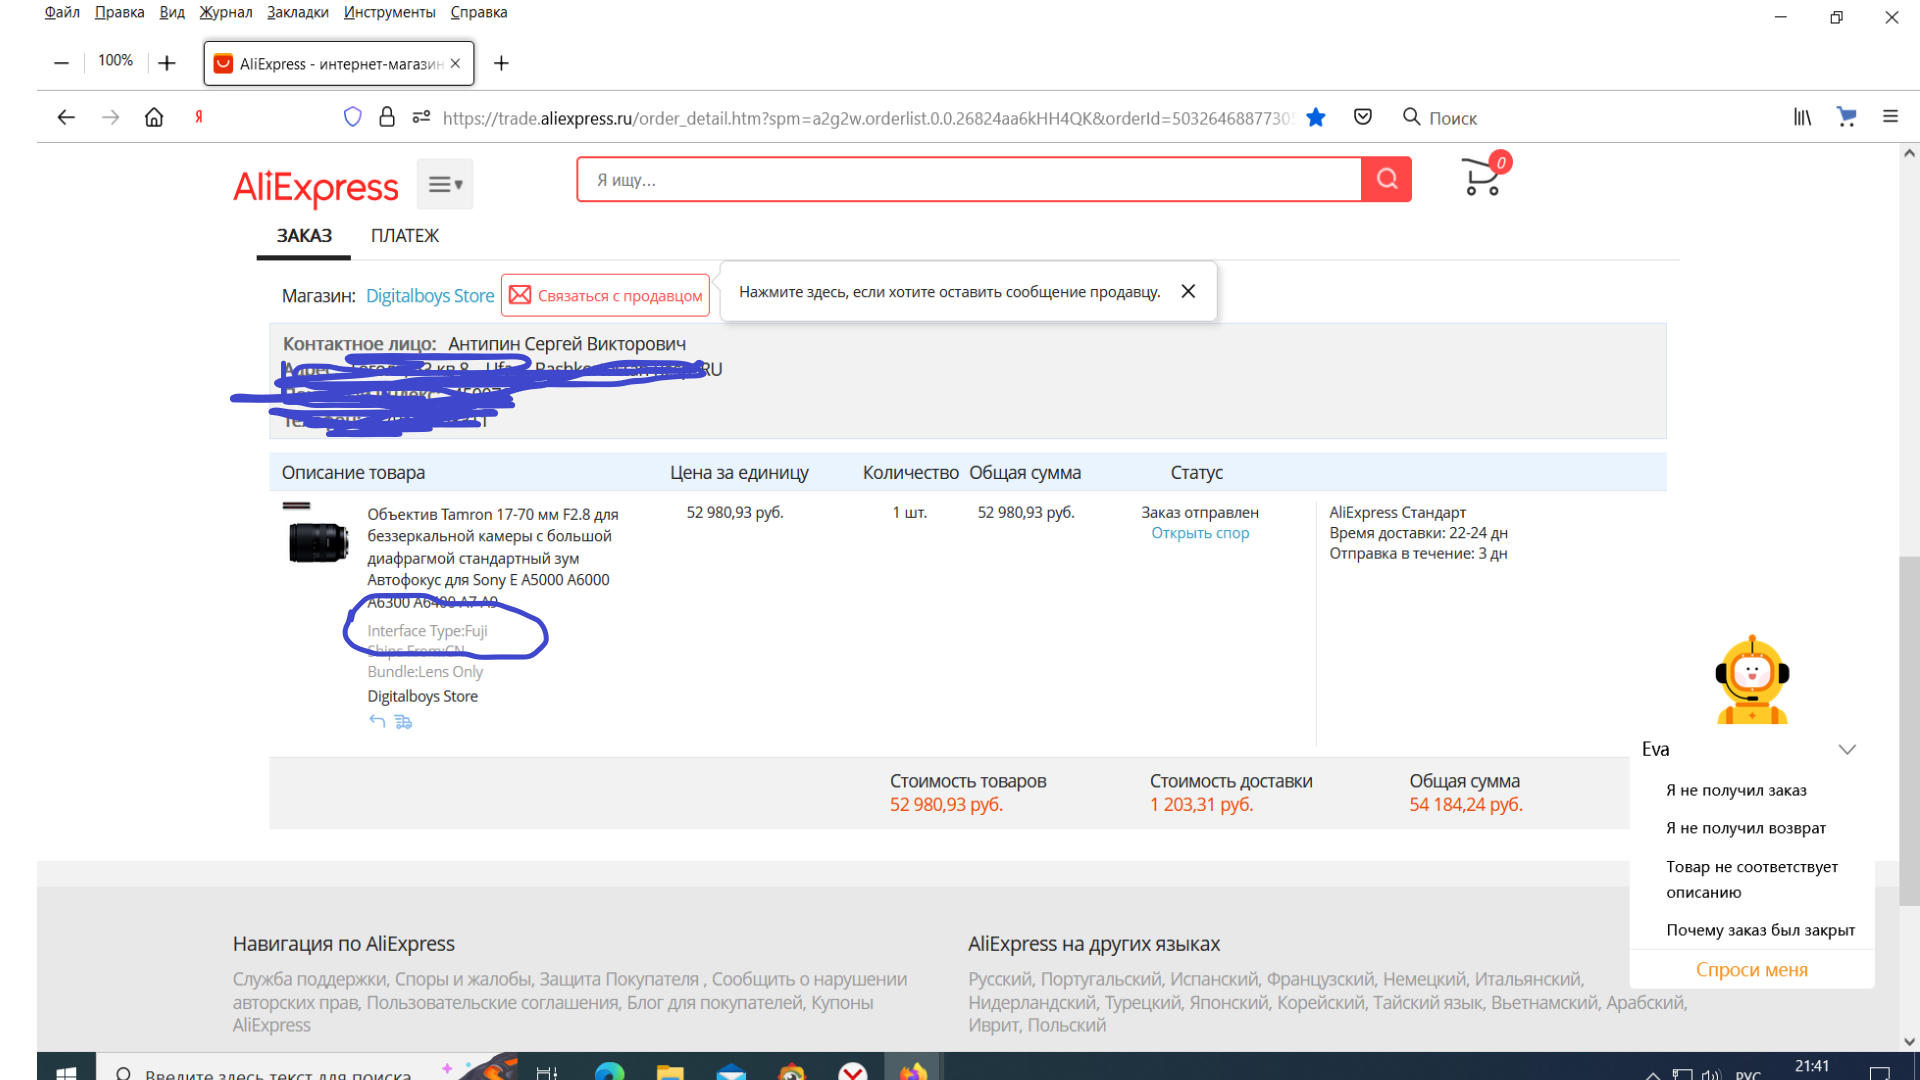Viewport: 1920px width, 1080px height.
Task: Zoom out with the minus button
Action: (61, 63)
